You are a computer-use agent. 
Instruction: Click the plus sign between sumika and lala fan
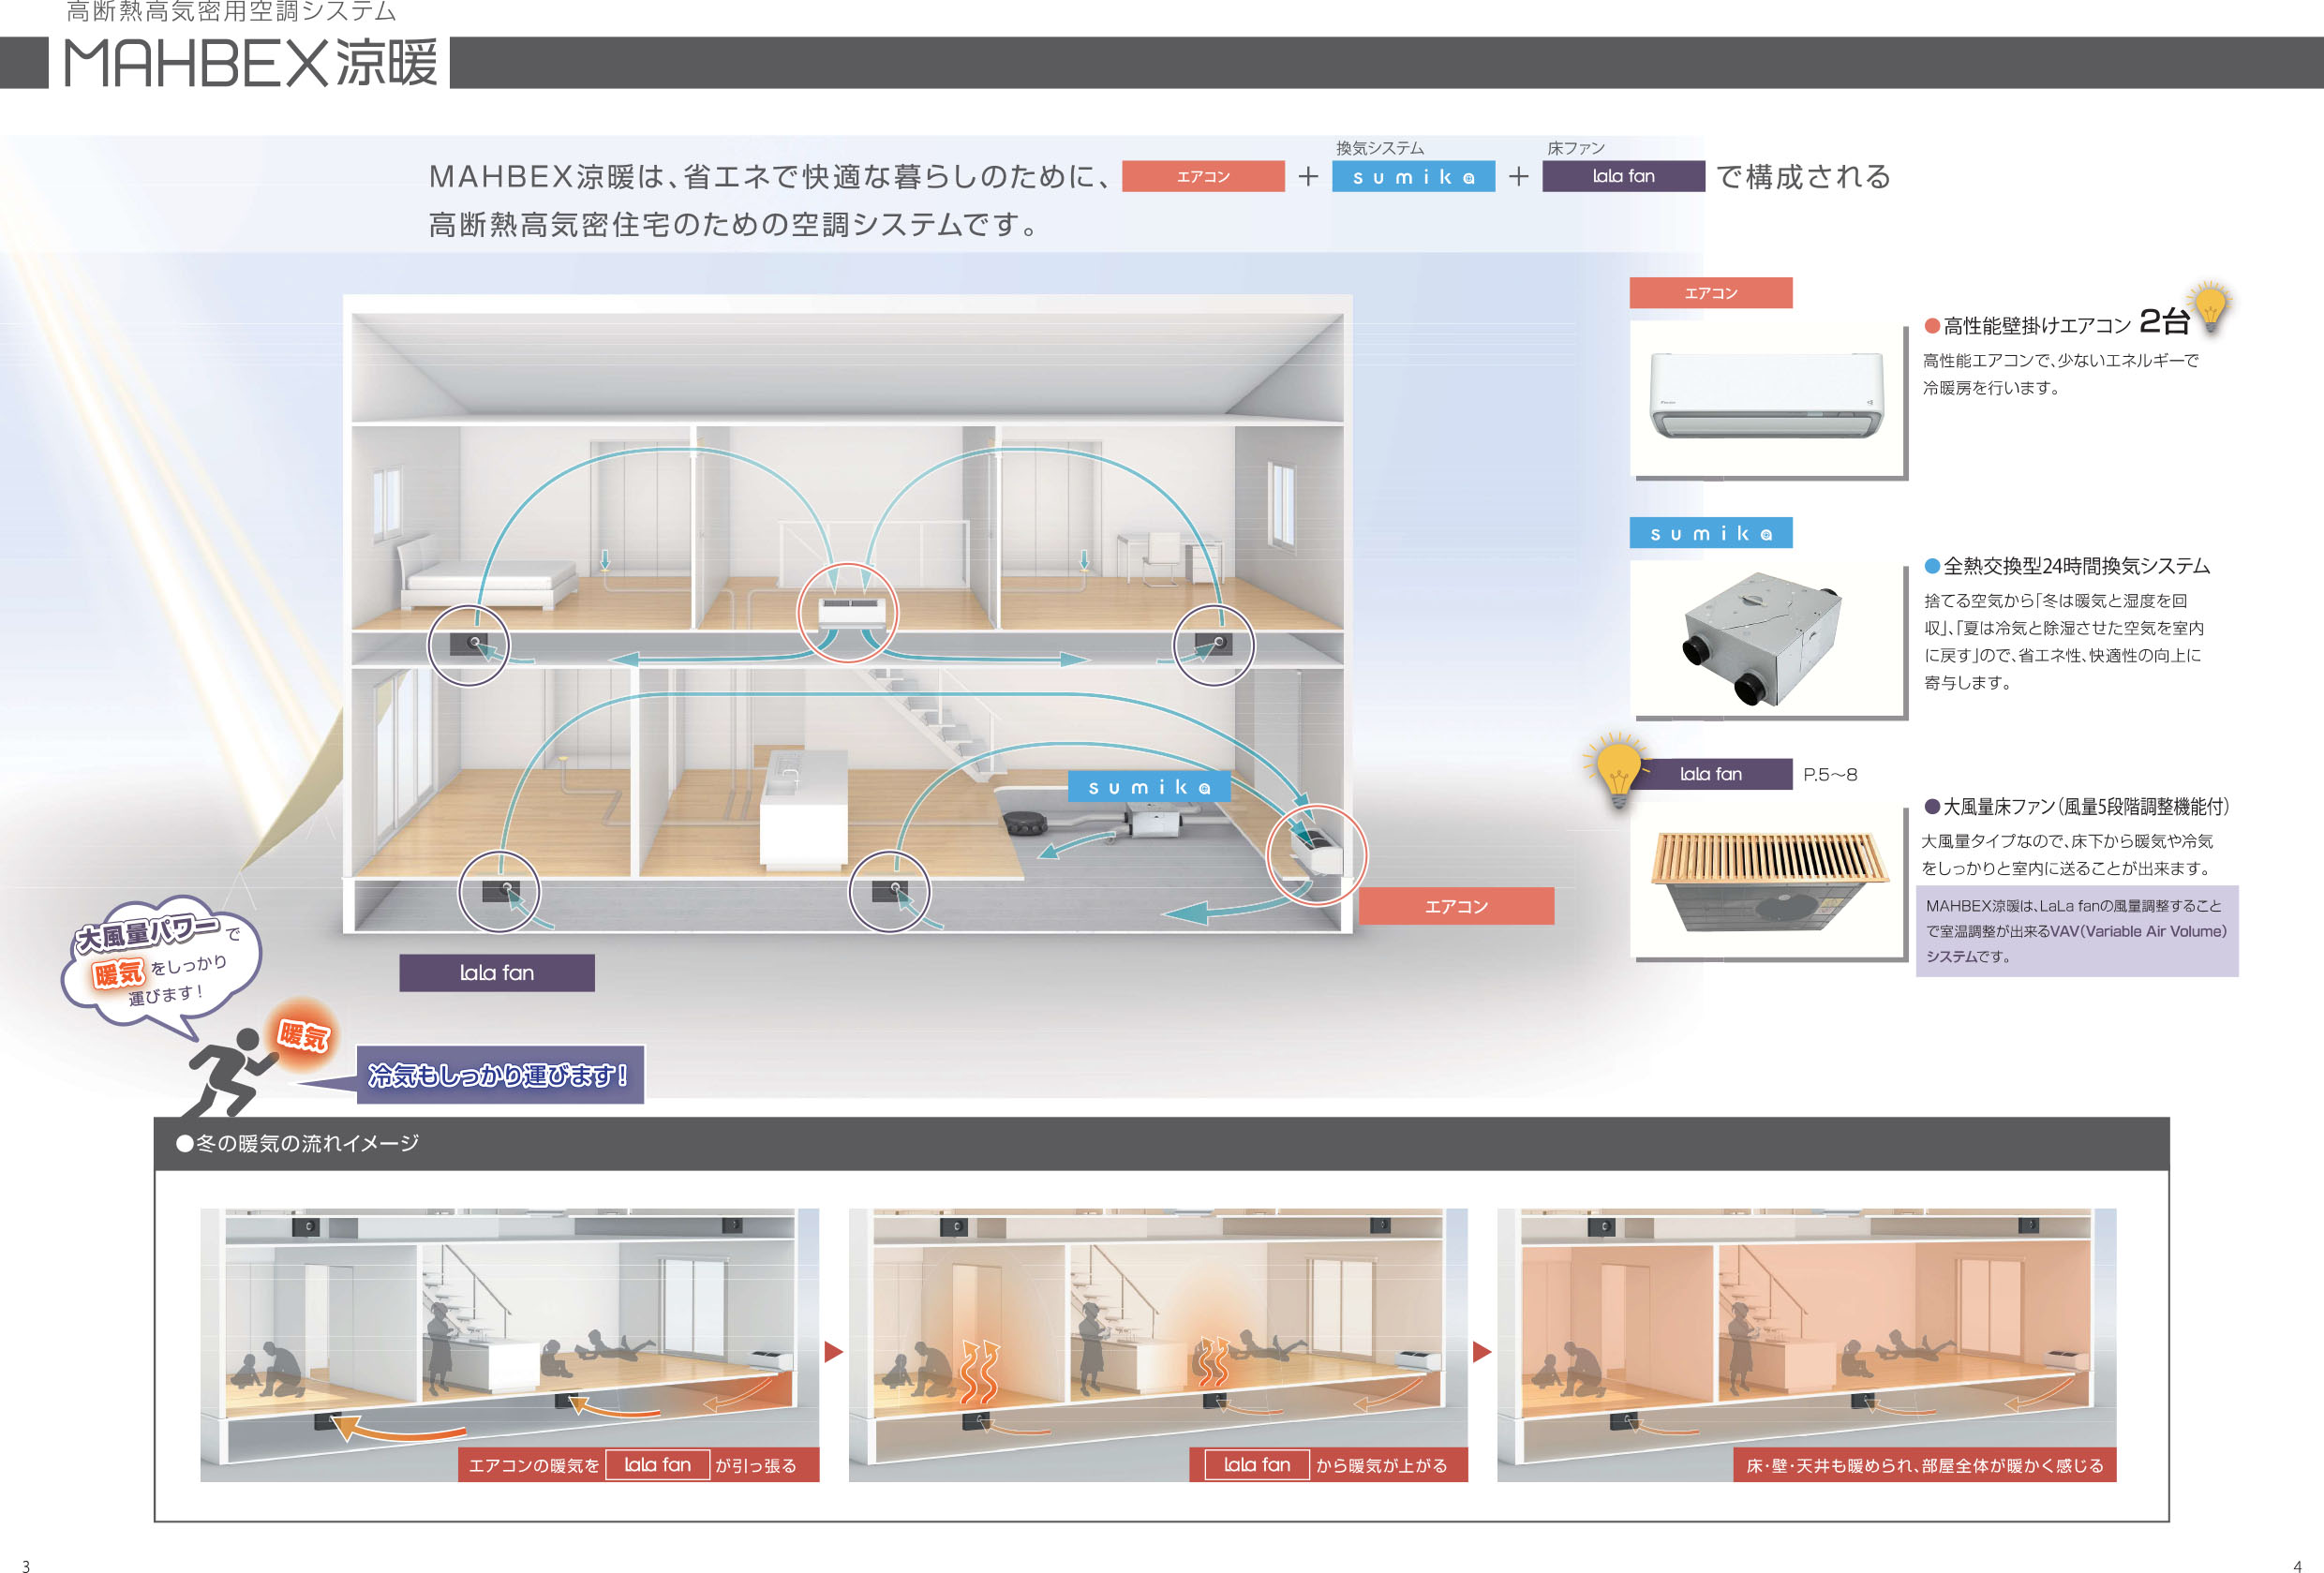click(1518, 177)
